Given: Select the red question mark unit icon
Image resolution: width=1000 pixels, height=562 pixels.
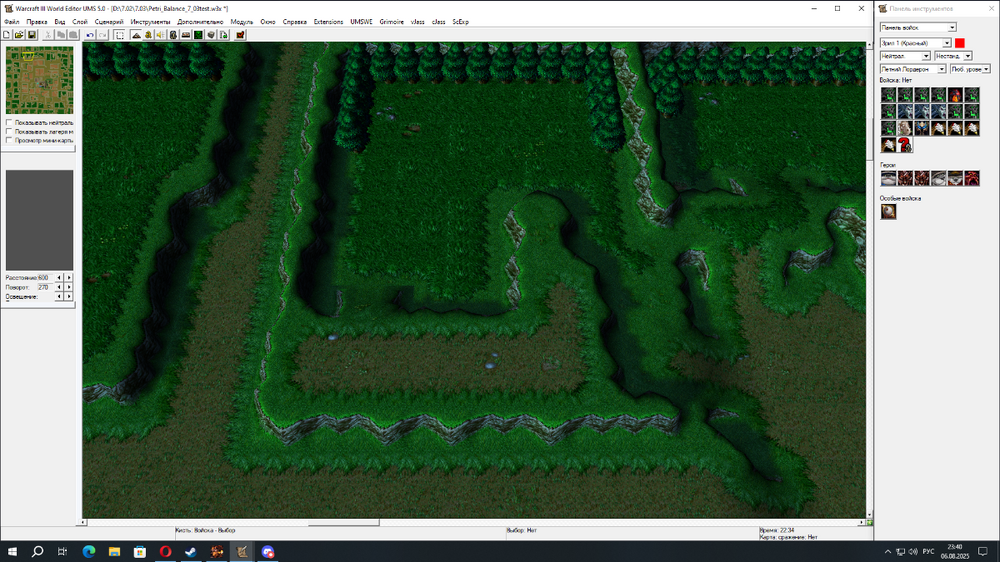Looking at the screenshot, I should 905,146.
